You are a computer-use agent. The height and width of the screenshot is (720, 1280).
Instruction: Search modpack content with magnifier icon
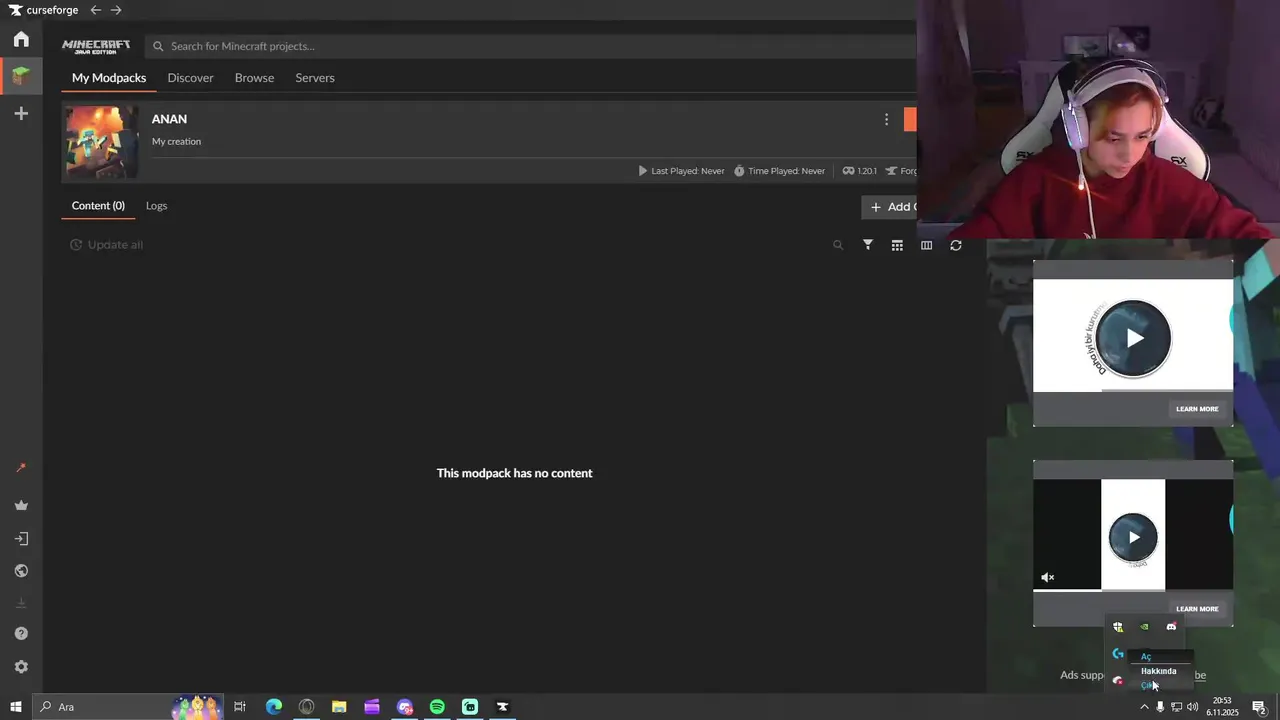pos(838,245)
